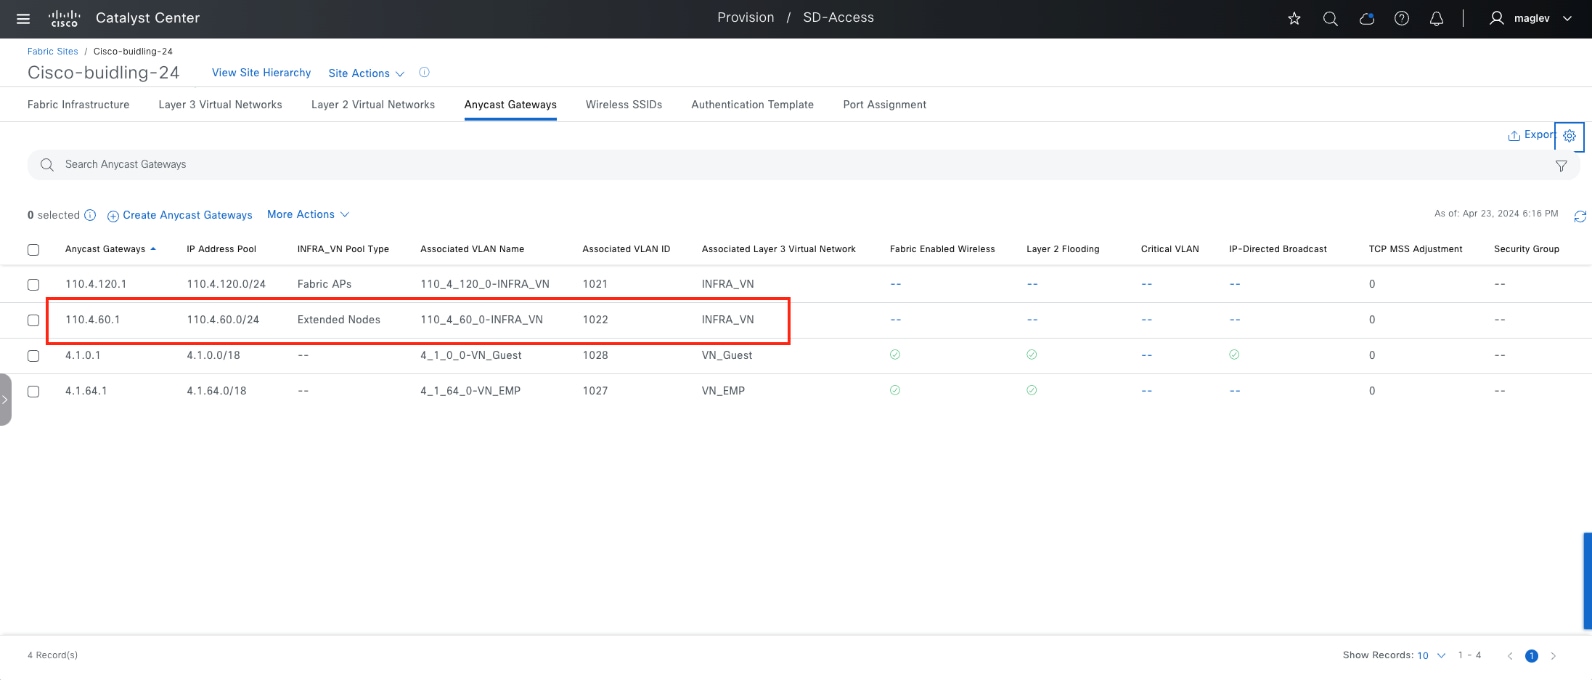Open the Port Assignment tab
Screen dimensions: 1592x680
point(884,105)
